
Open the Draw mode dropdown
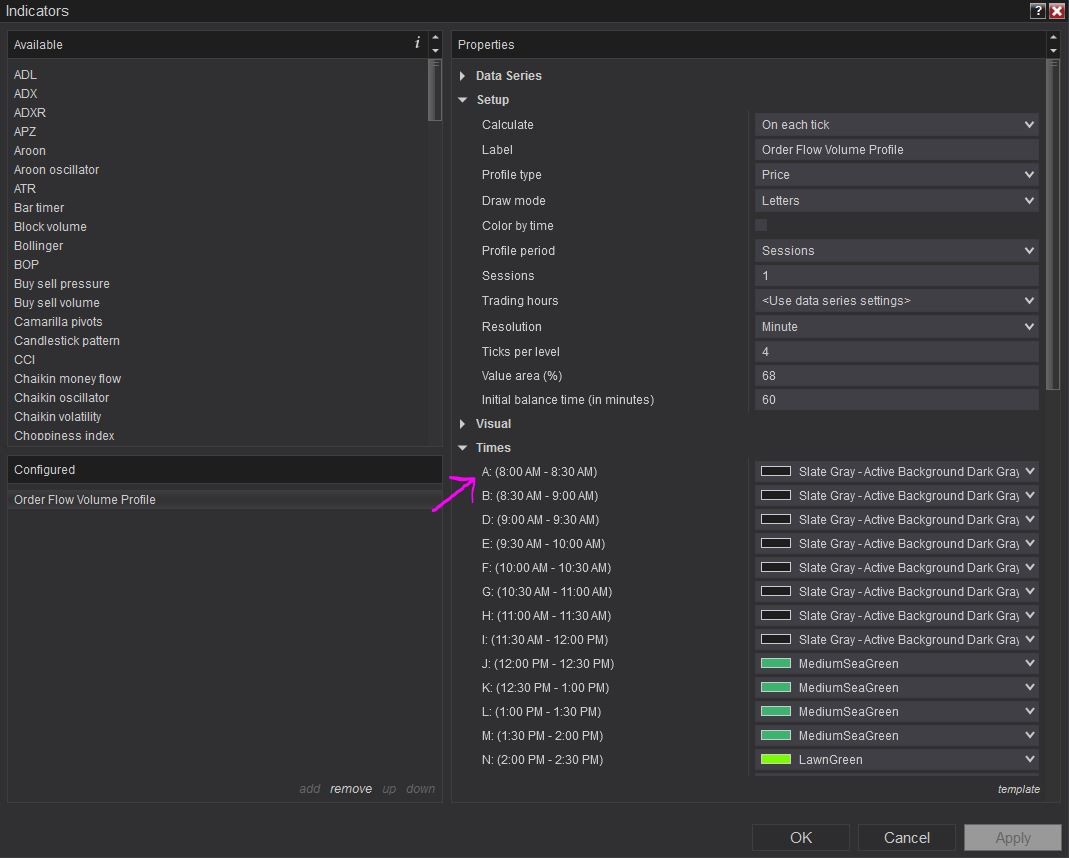tap(896, 201)
